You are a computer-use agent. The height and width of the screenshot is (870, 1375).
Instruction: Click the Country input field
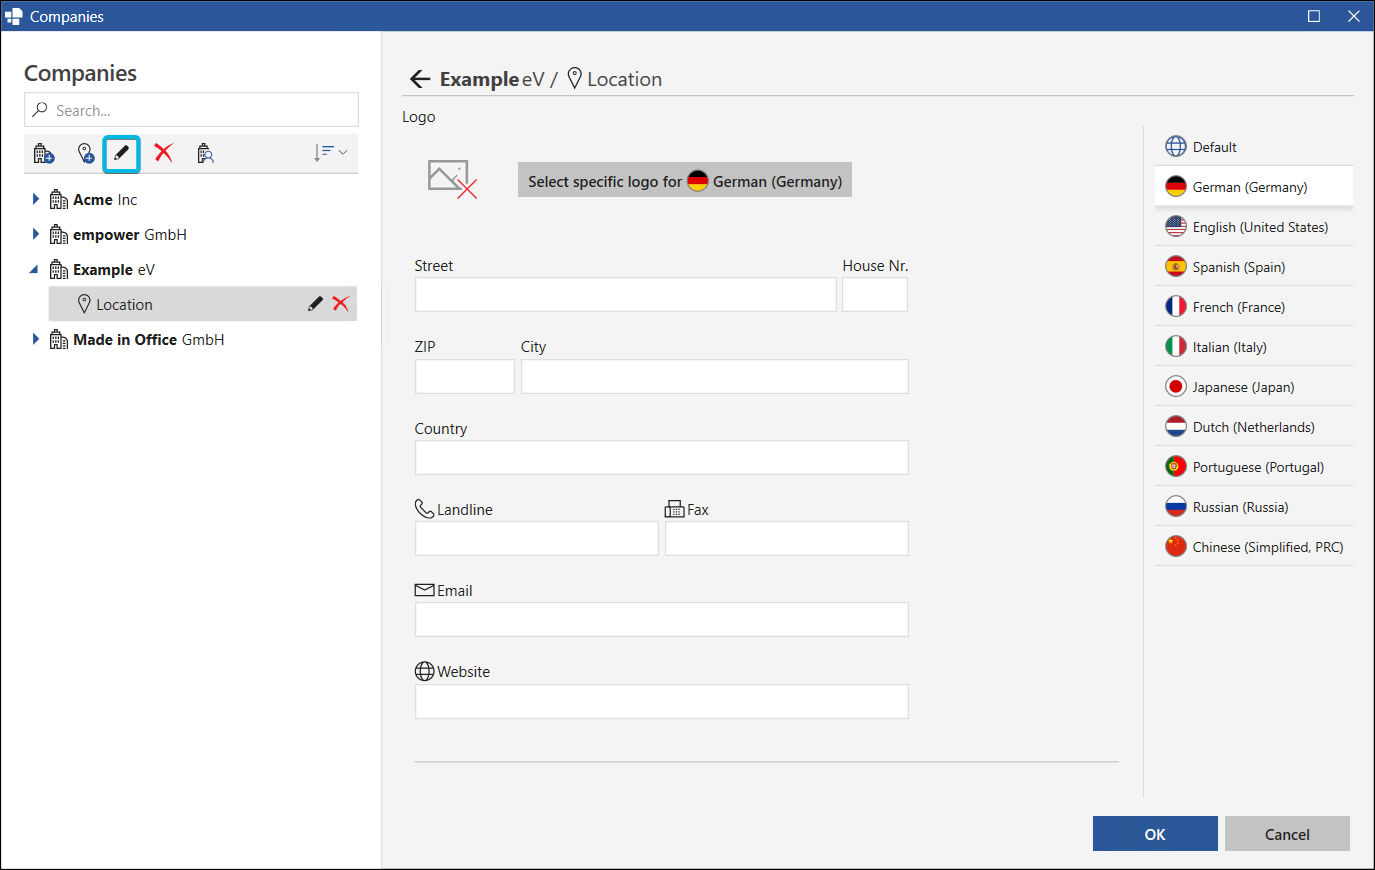click(x=662, y=457)
